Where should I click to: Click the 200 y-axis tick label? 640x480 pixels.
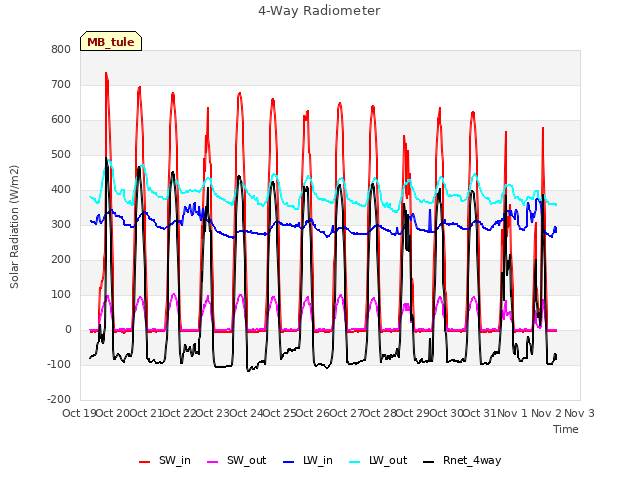point(61,260)
